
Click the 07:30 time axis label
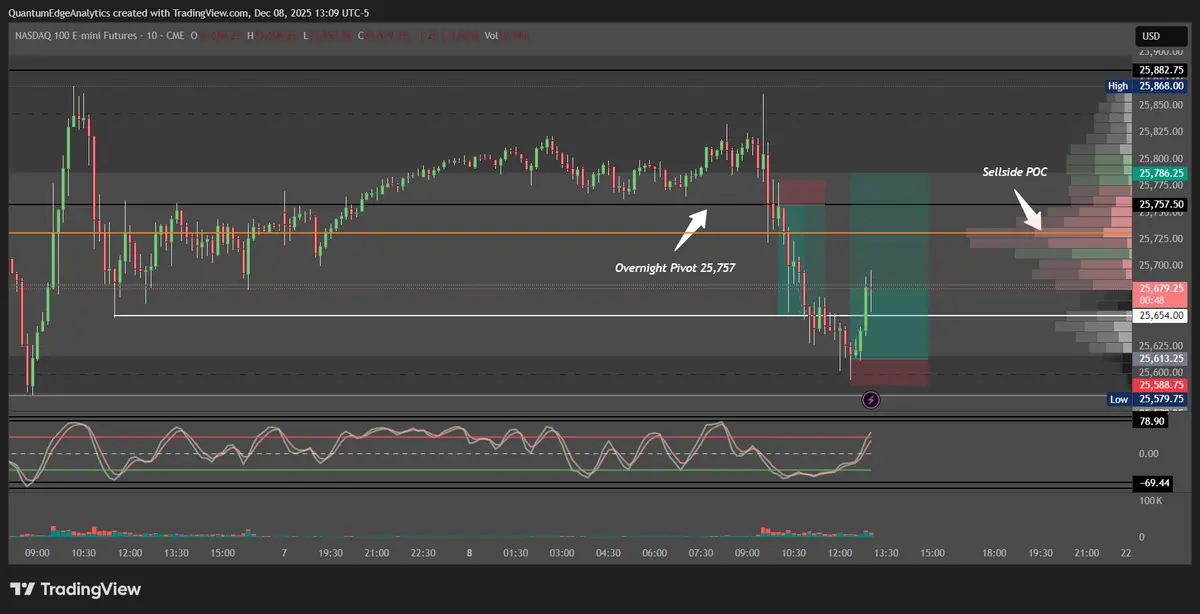point(702,553)
